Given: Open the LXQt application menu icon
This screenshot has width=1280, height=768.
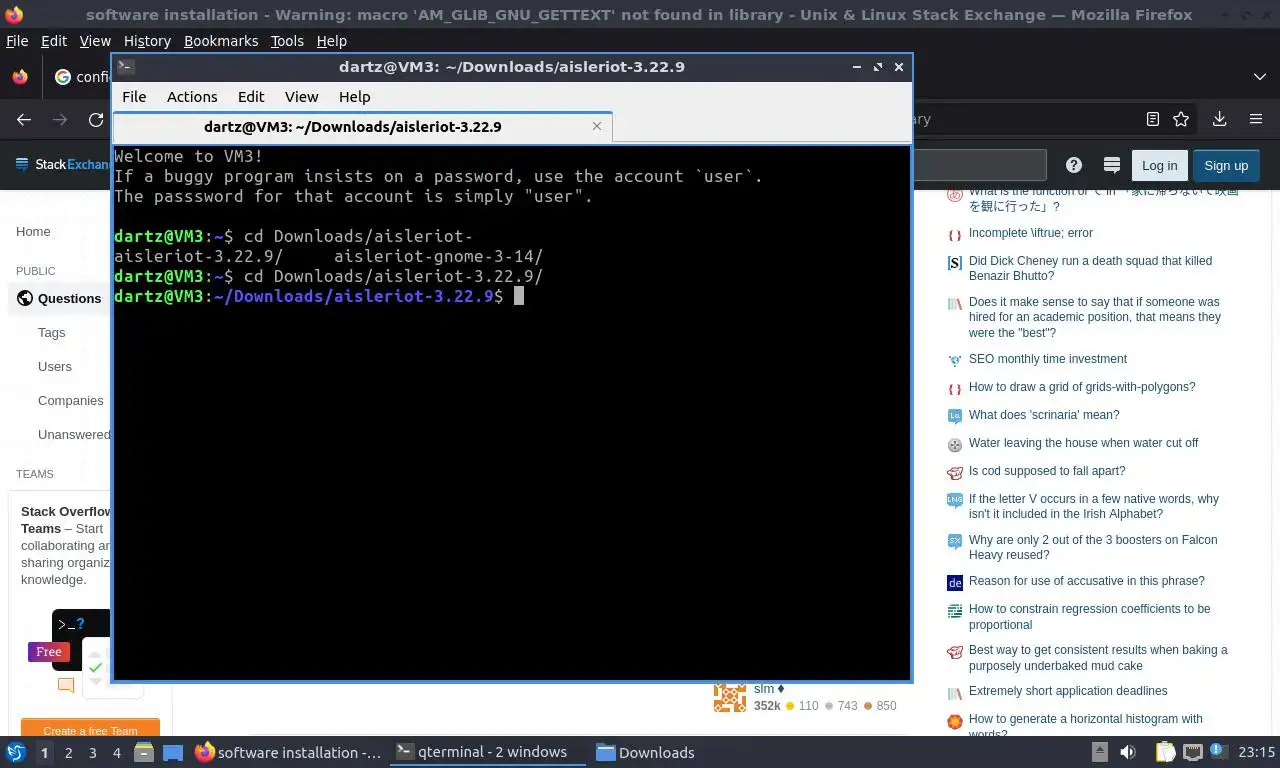Looking at the screenshot, I should [16, 752].
